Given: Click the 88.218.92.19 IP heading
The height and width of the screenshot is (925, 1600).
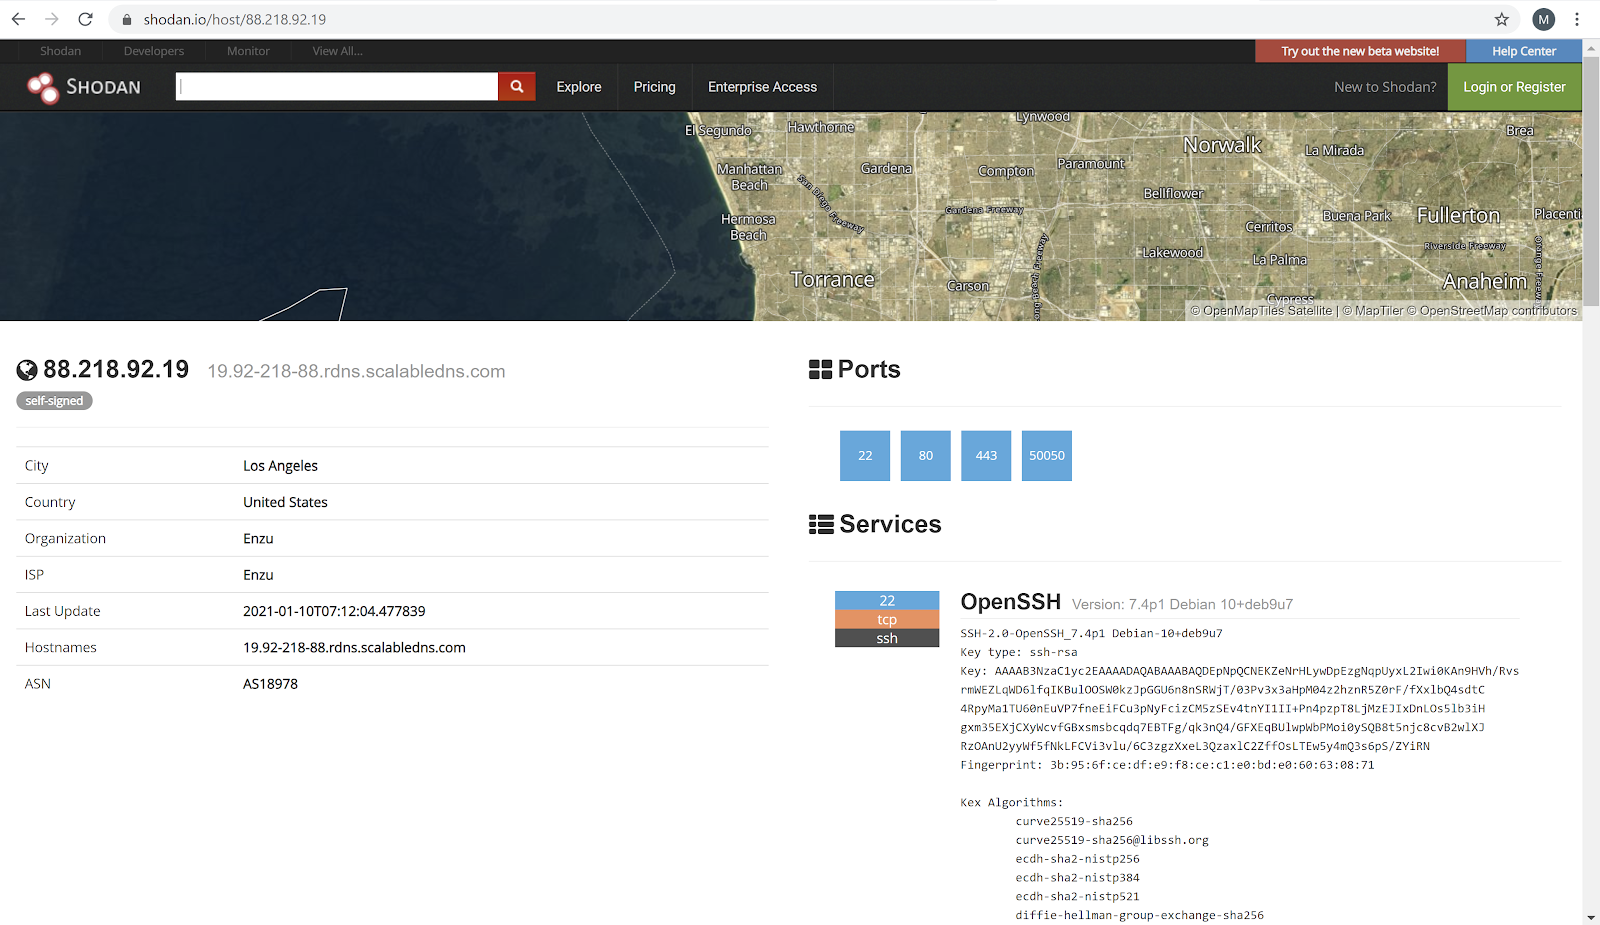Looking at the screenshot, I should pos(116,369).
